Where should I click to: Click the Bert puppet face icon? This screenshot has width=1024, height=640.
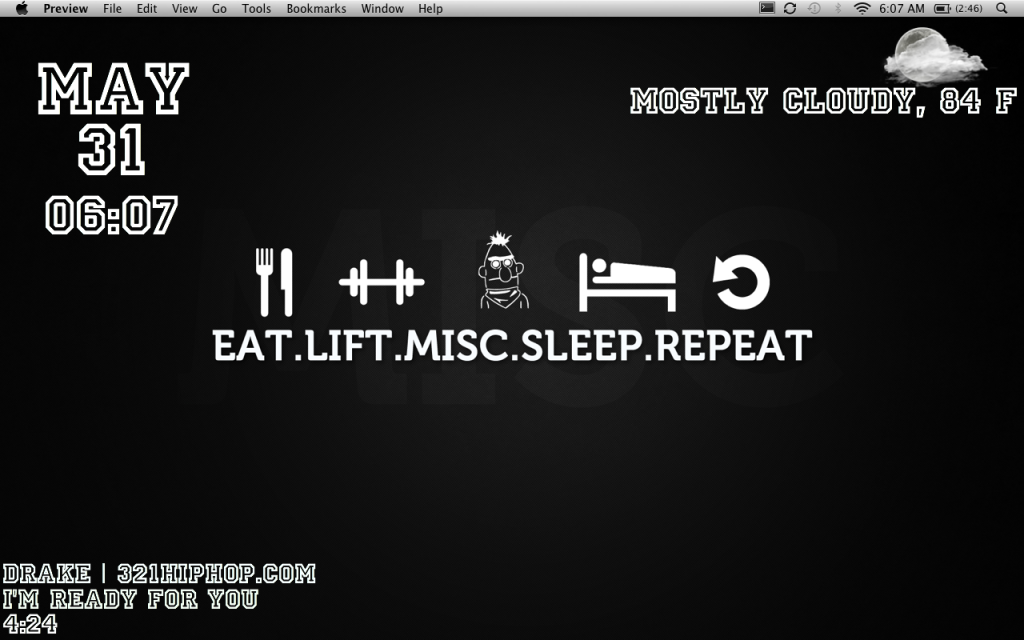pyautogui.click(x=503, y=270)
